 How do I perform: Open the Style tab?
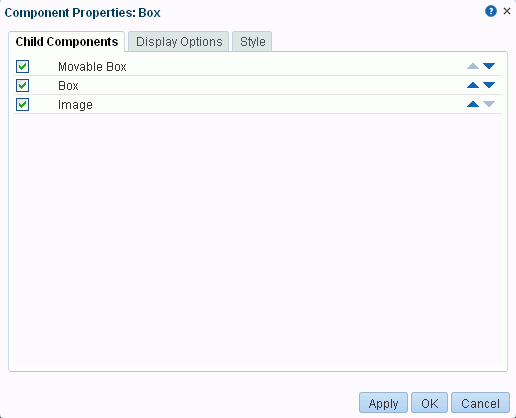coord(252,42)
